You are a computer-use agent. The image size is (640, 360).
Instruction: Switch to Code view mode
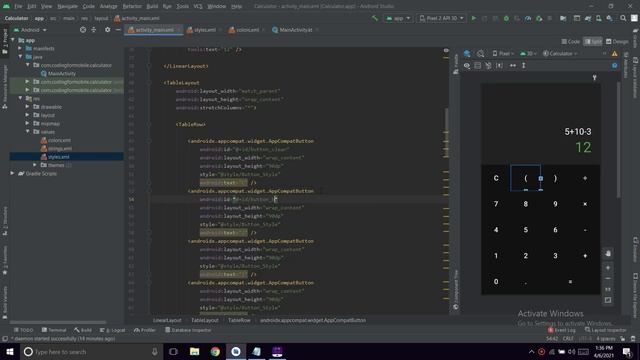coord(571,42)
